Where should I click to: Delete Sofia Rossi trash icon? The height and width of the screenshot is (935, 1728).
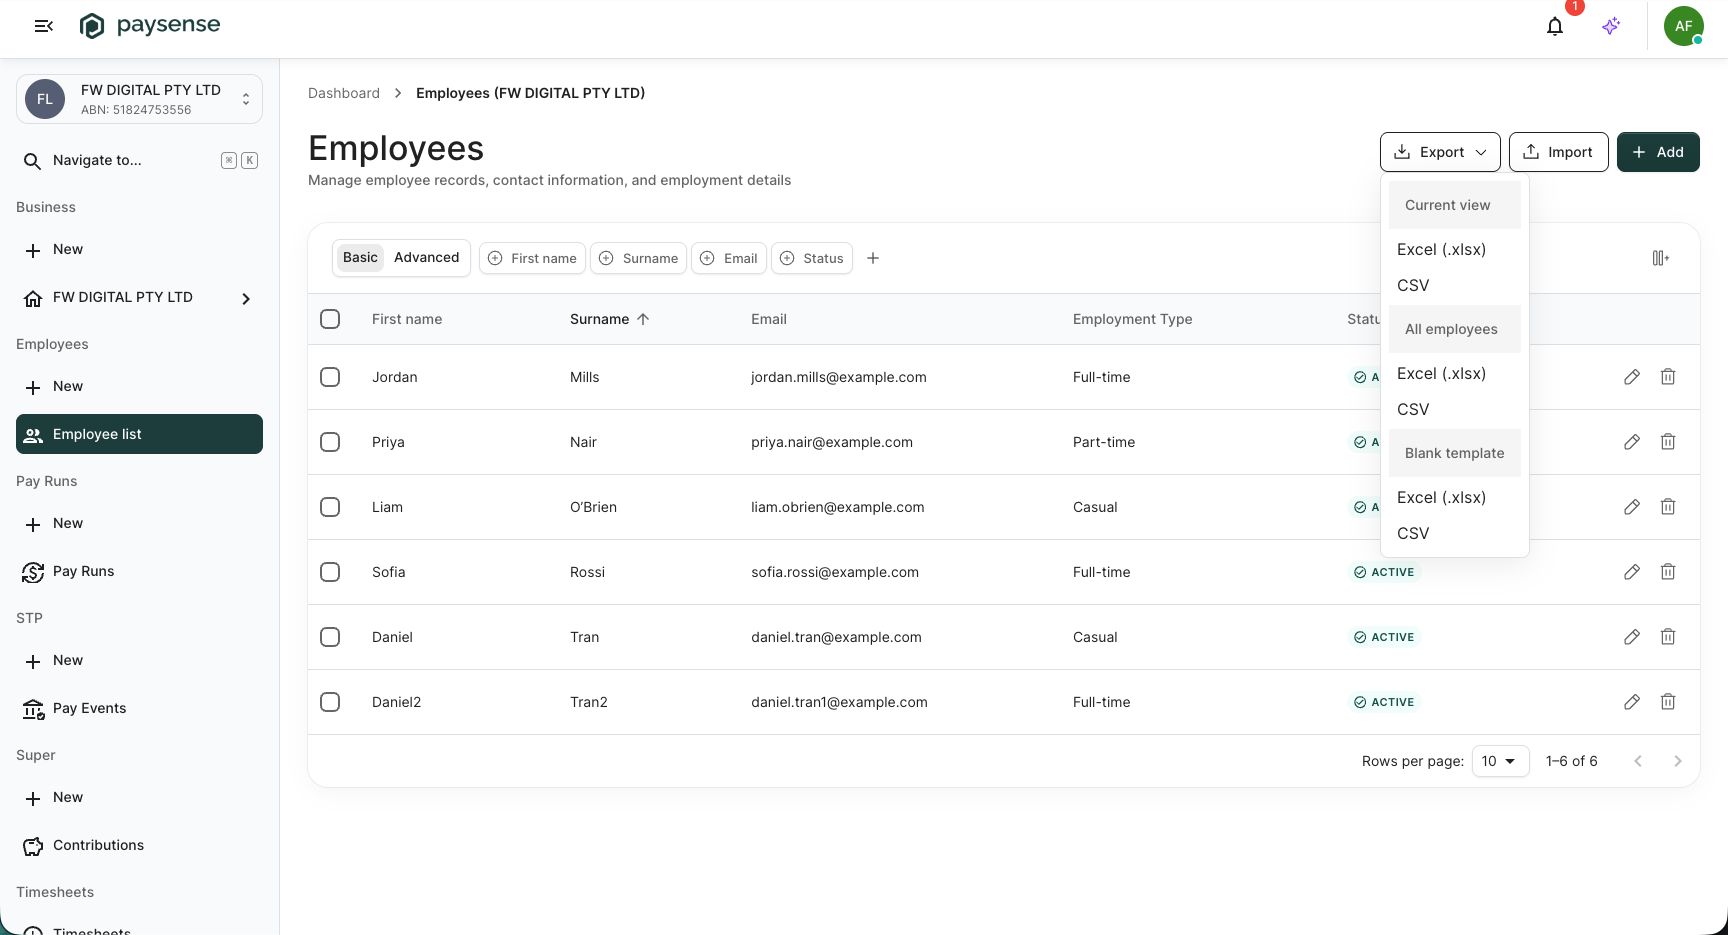[1668, 572]
